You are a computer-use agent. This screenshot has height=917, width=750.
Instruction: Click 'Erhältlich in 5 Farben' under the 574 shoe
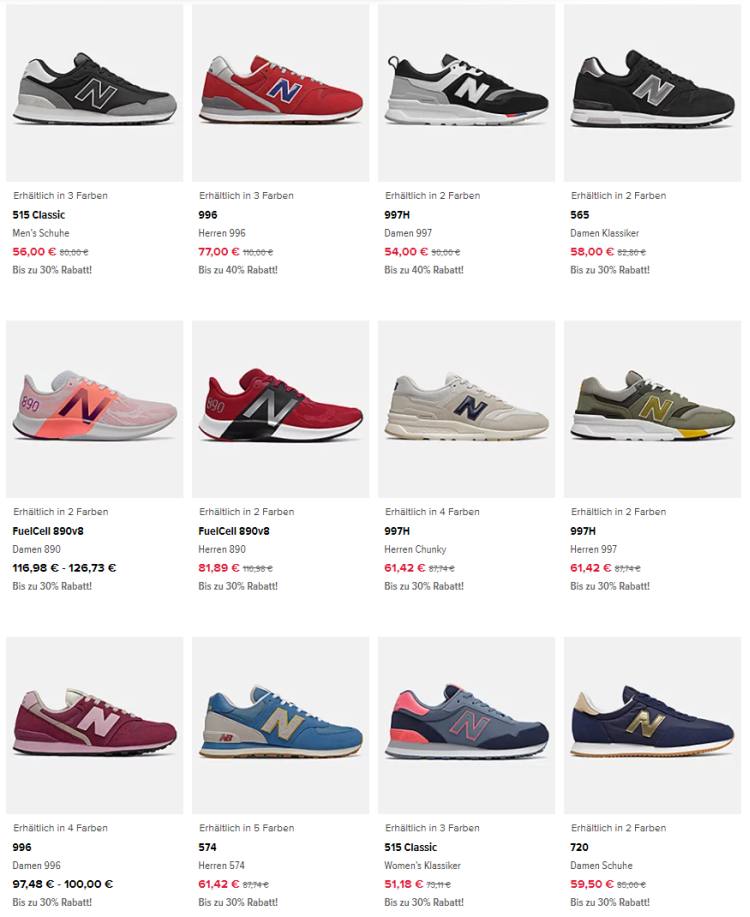(x=246, y=828)
